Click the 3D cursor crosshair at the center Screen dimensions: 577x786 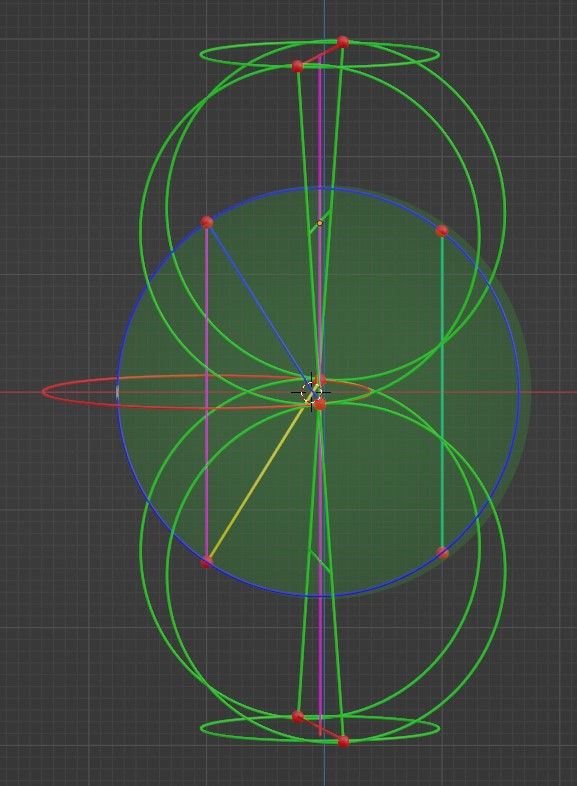[x=311, y=392]
